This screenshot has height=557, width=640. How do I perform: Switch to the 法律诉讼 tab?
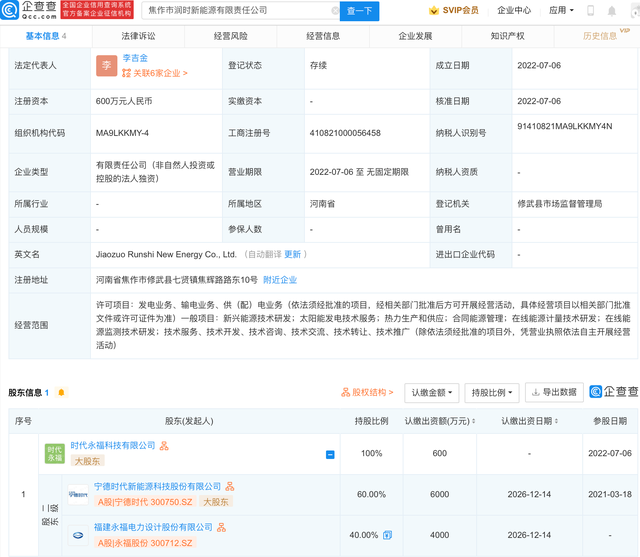[138, 35]
